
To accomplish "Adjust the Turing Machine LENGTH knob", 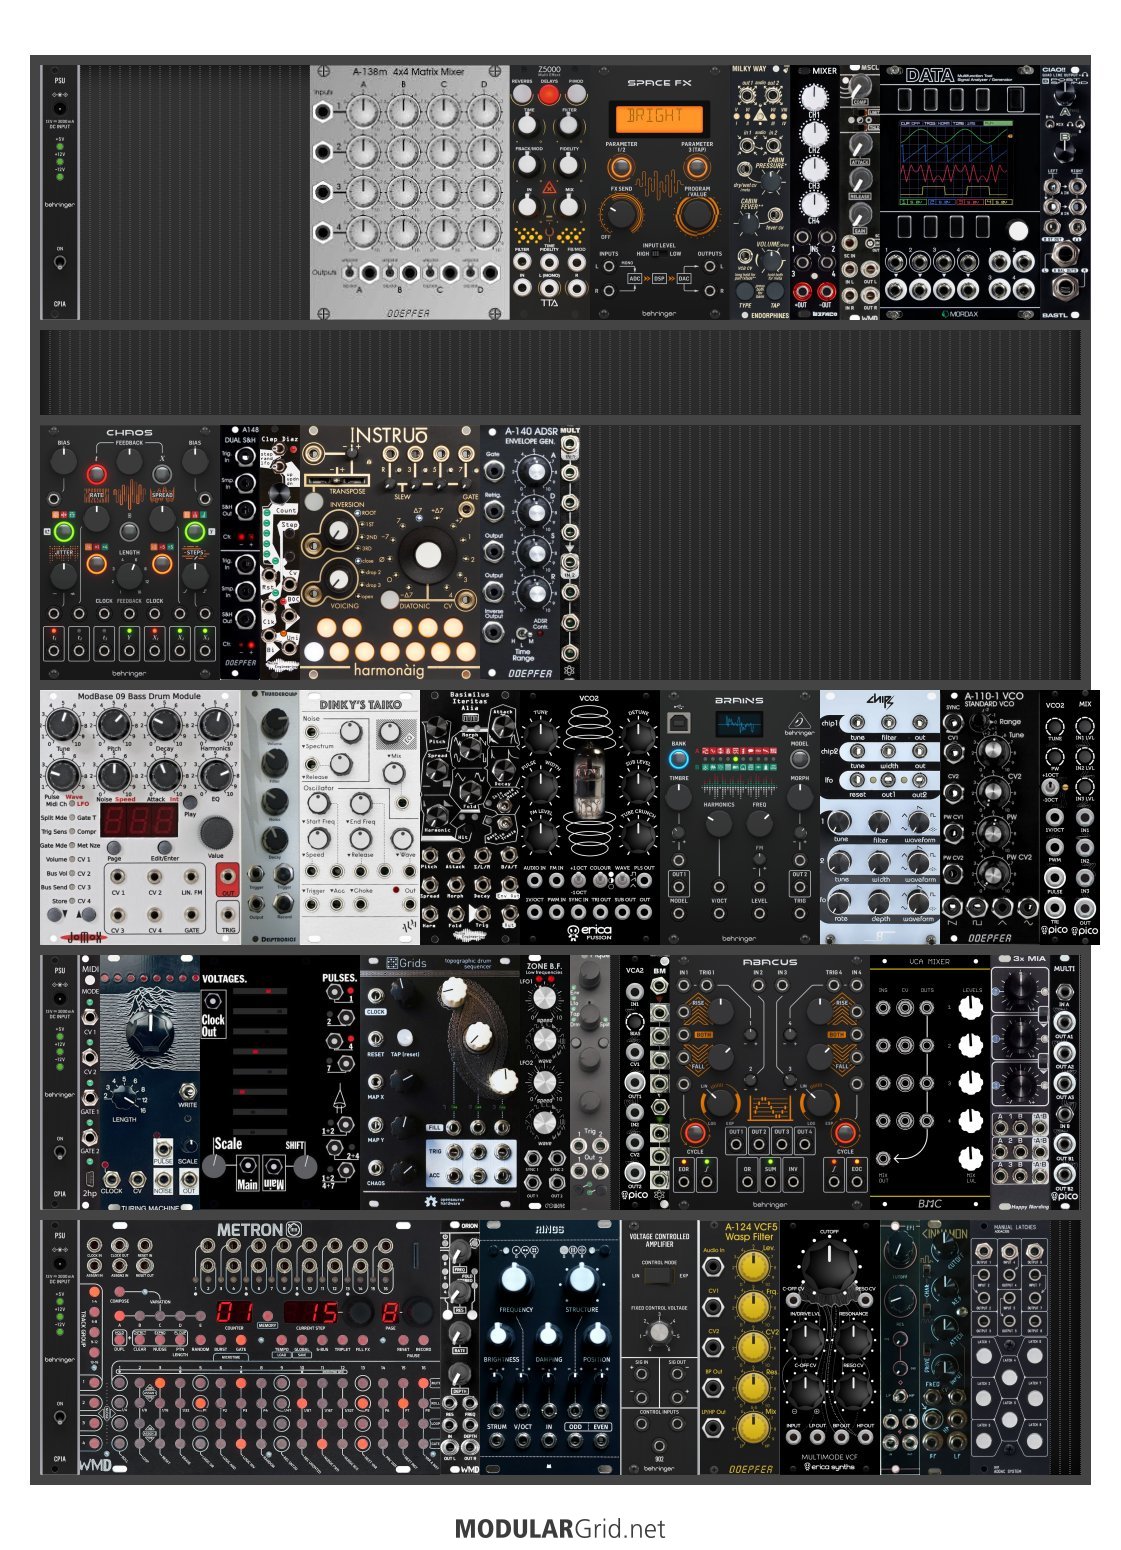I will tap(124, 1099).
